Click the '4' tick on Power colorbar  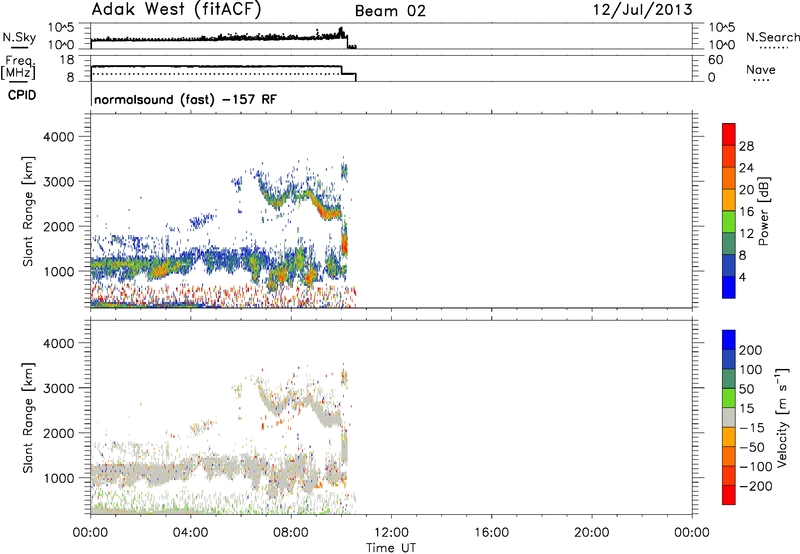(742, 277)
